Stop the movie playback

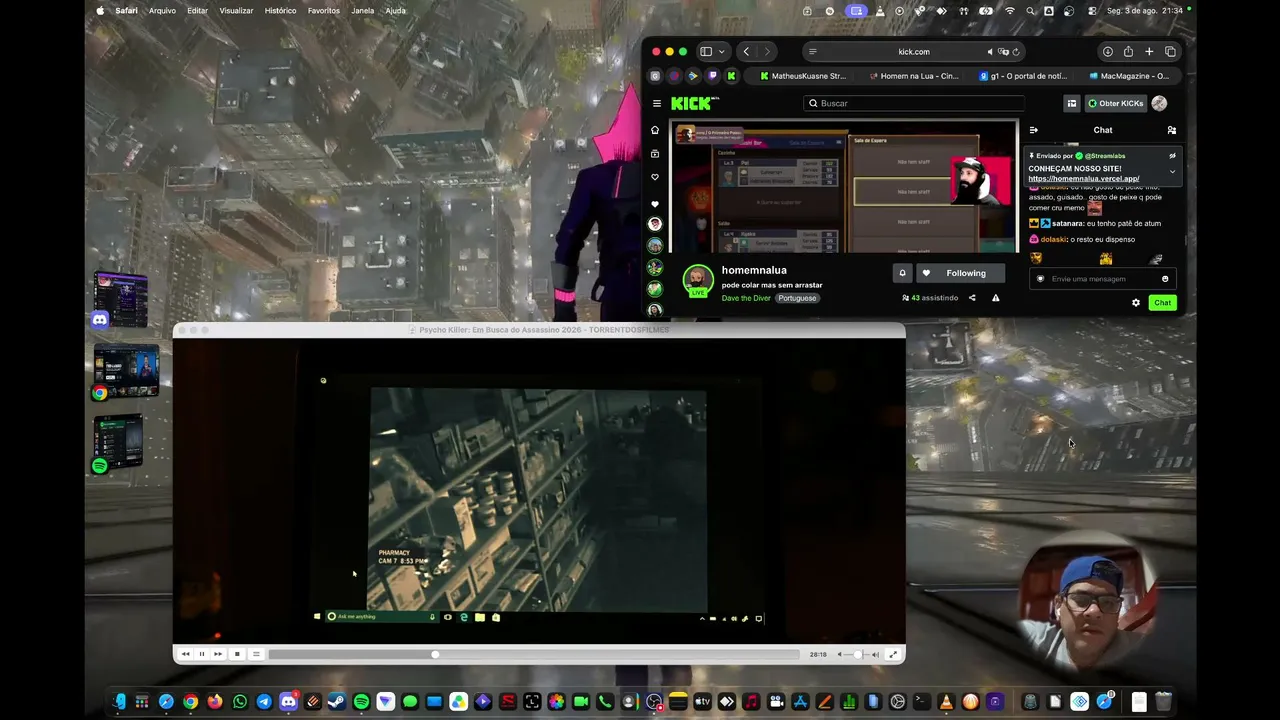[x=237, y=654]
